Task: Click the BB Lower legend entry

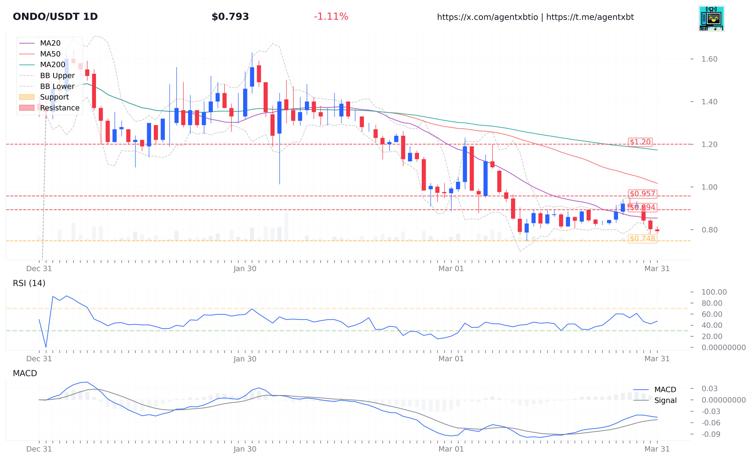Action: pyautogui.click(x=57, y=87)
